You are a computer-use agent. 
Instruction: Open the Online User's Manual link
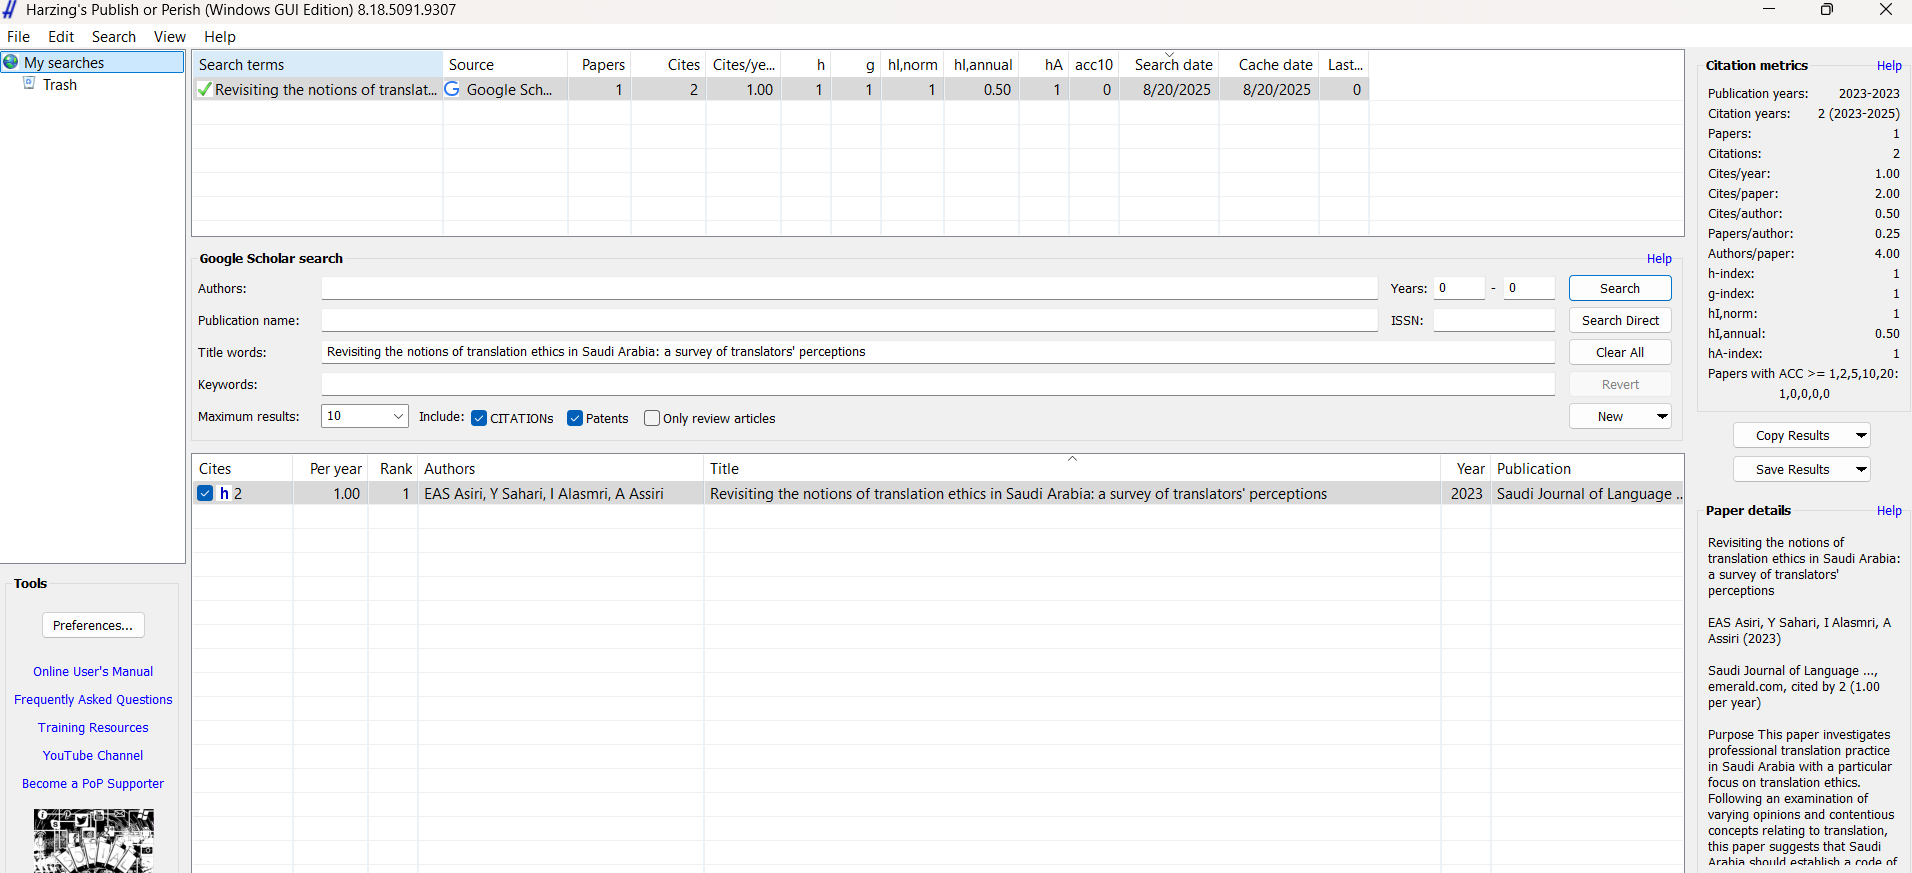[x=93, y=672]
